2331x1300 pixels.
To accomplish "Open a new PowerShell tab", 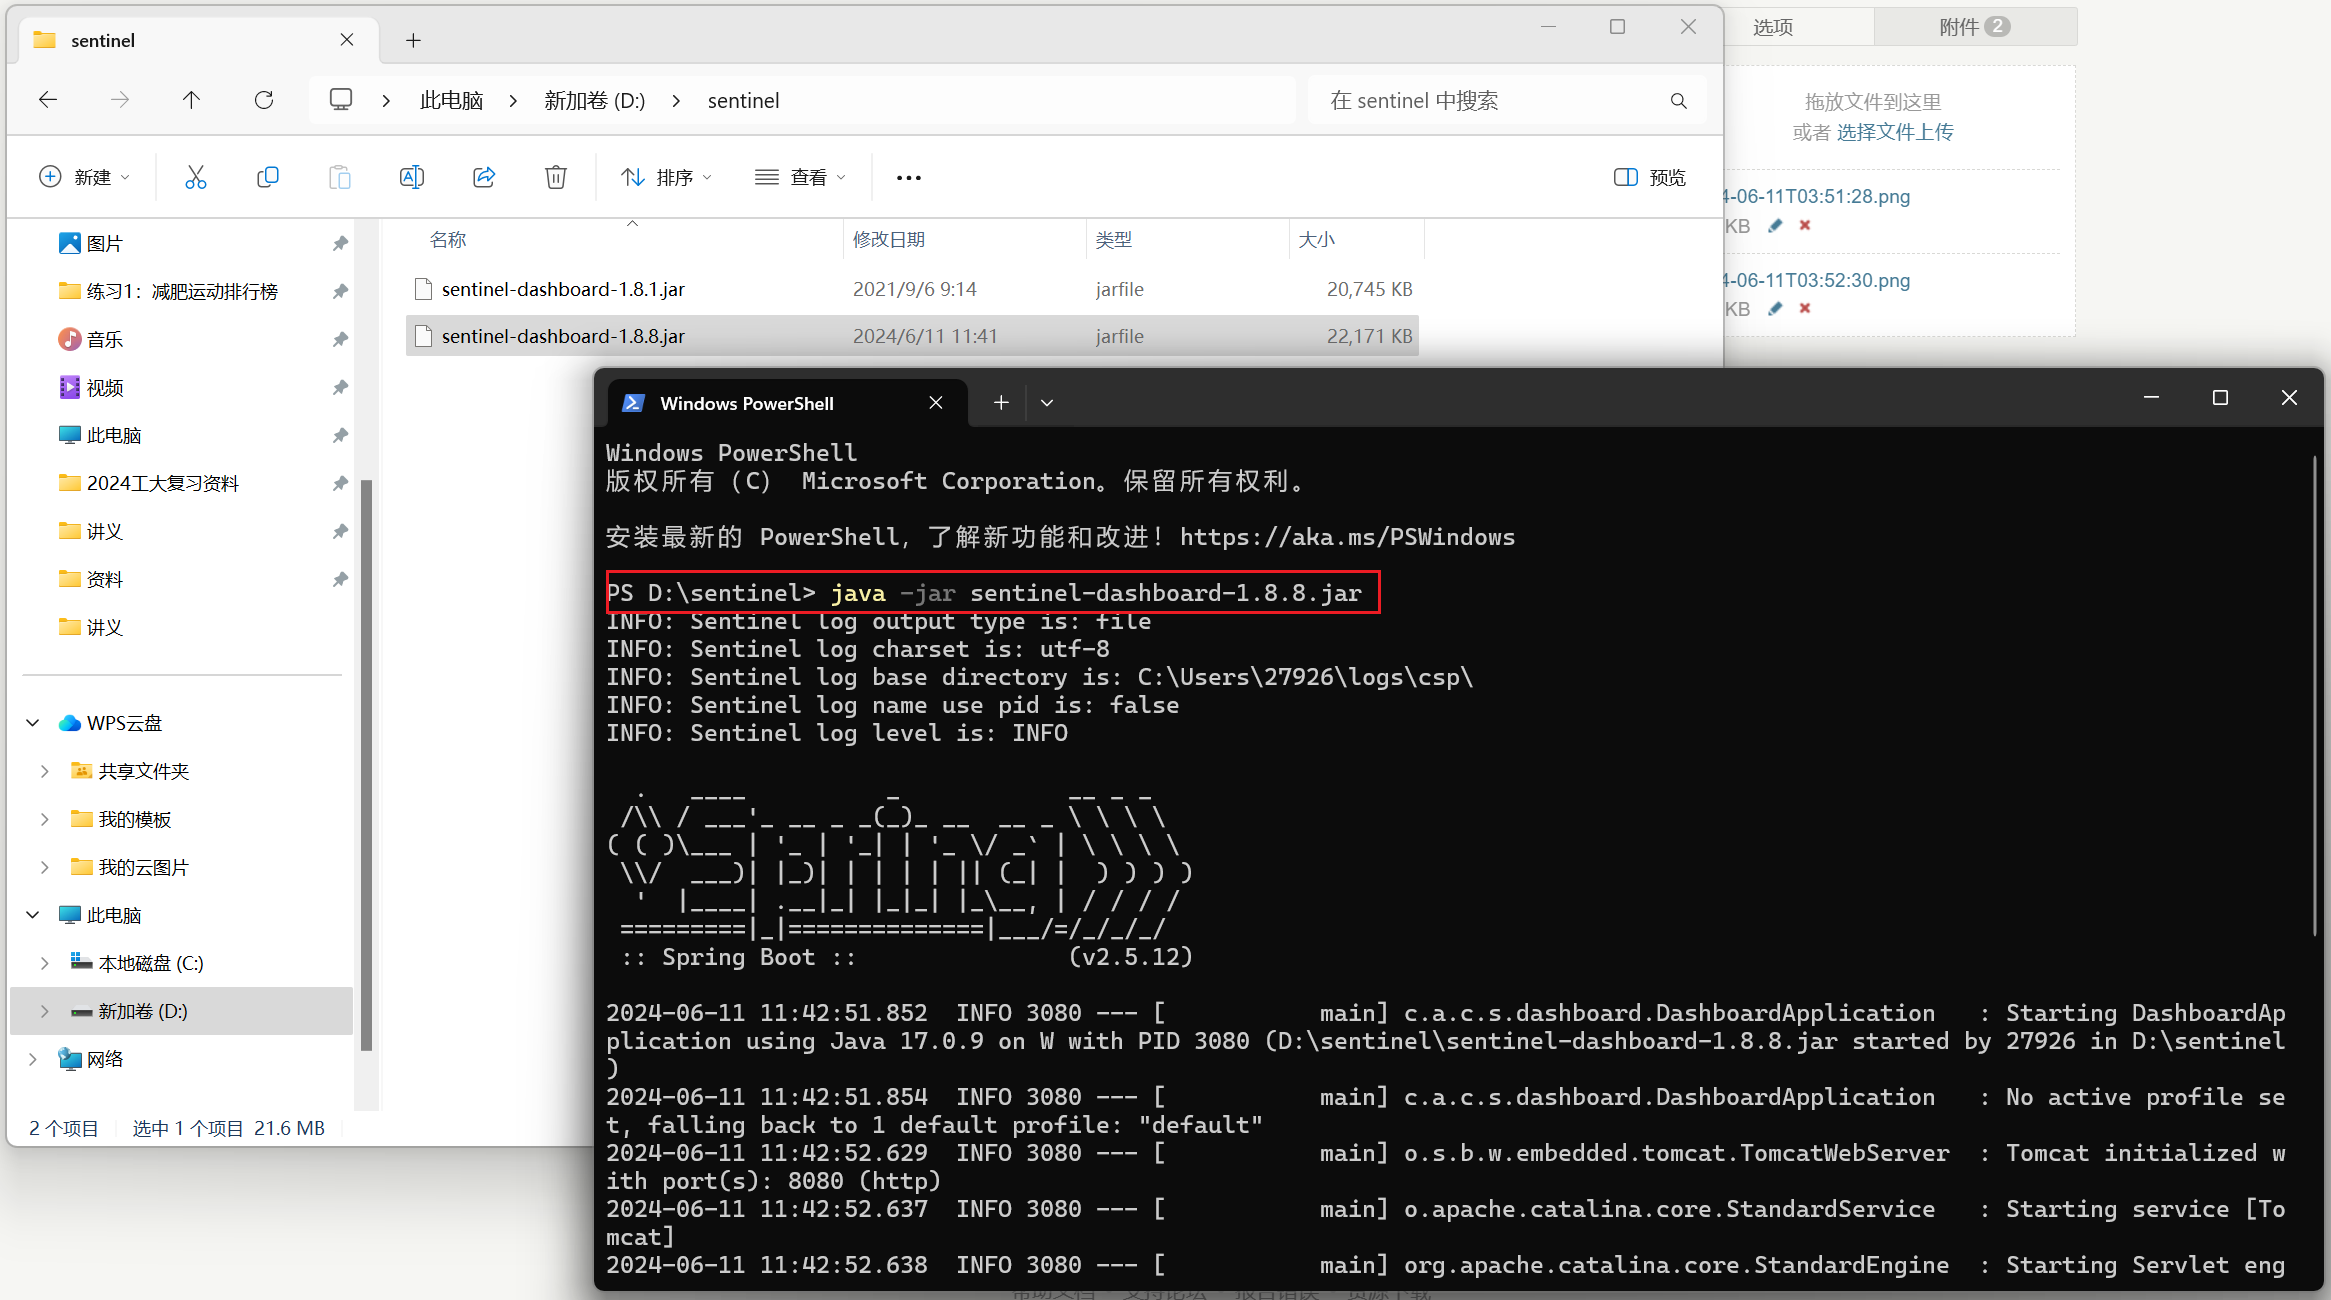I will (1001, 402).
